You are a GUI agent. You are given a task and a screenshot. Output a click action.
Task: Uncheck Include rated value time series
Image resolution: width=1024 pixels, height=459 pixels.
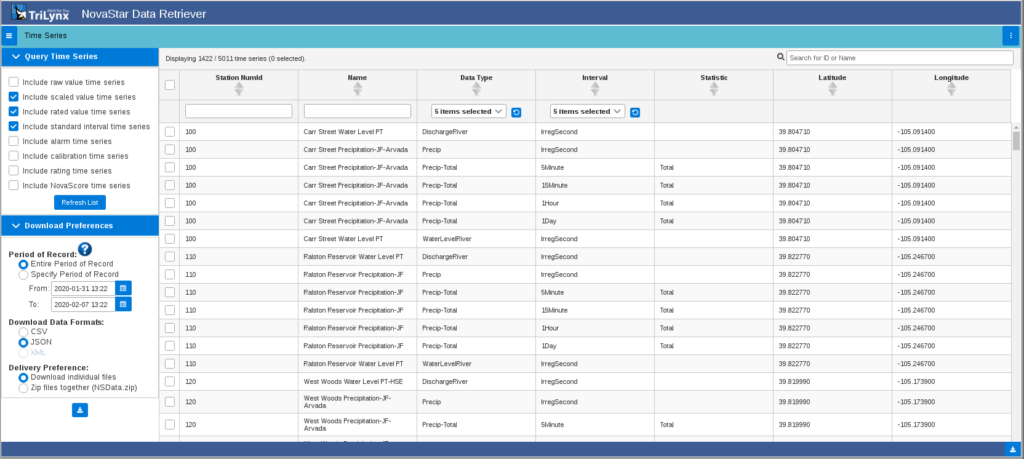pos(13,112)
